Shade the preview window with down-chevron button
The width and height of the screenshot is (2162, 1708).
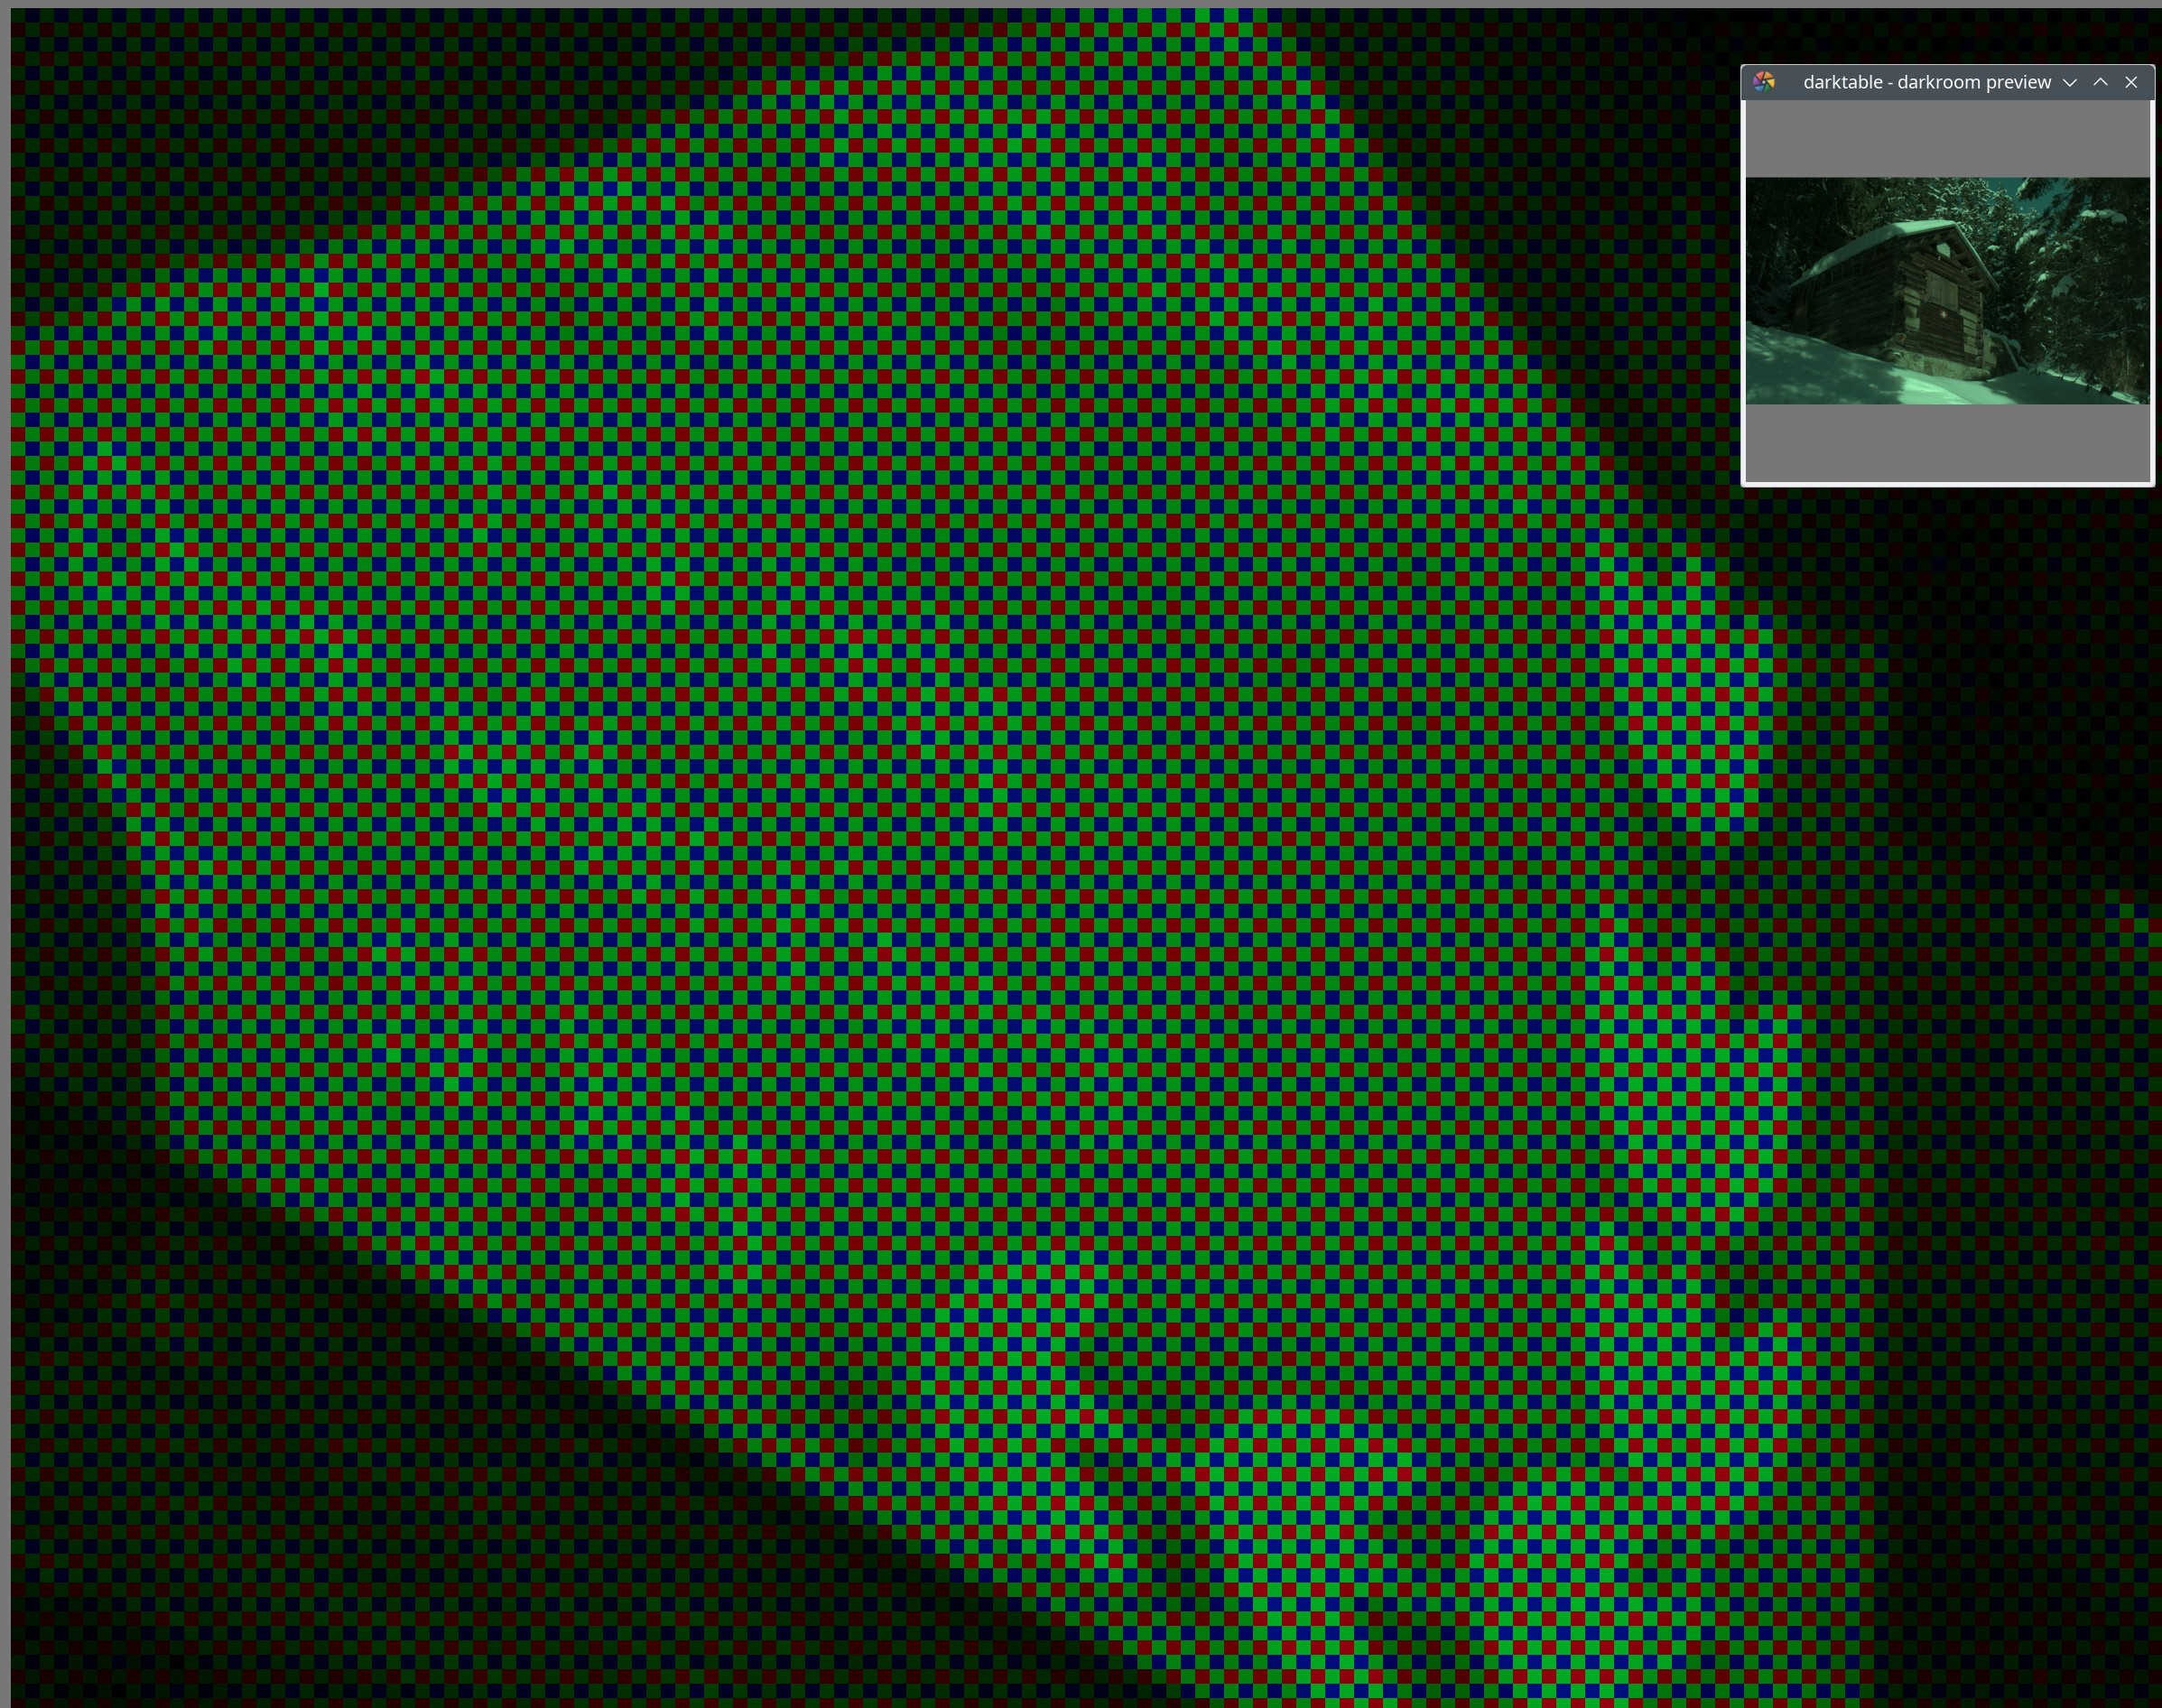click(x=2070, y=82)
